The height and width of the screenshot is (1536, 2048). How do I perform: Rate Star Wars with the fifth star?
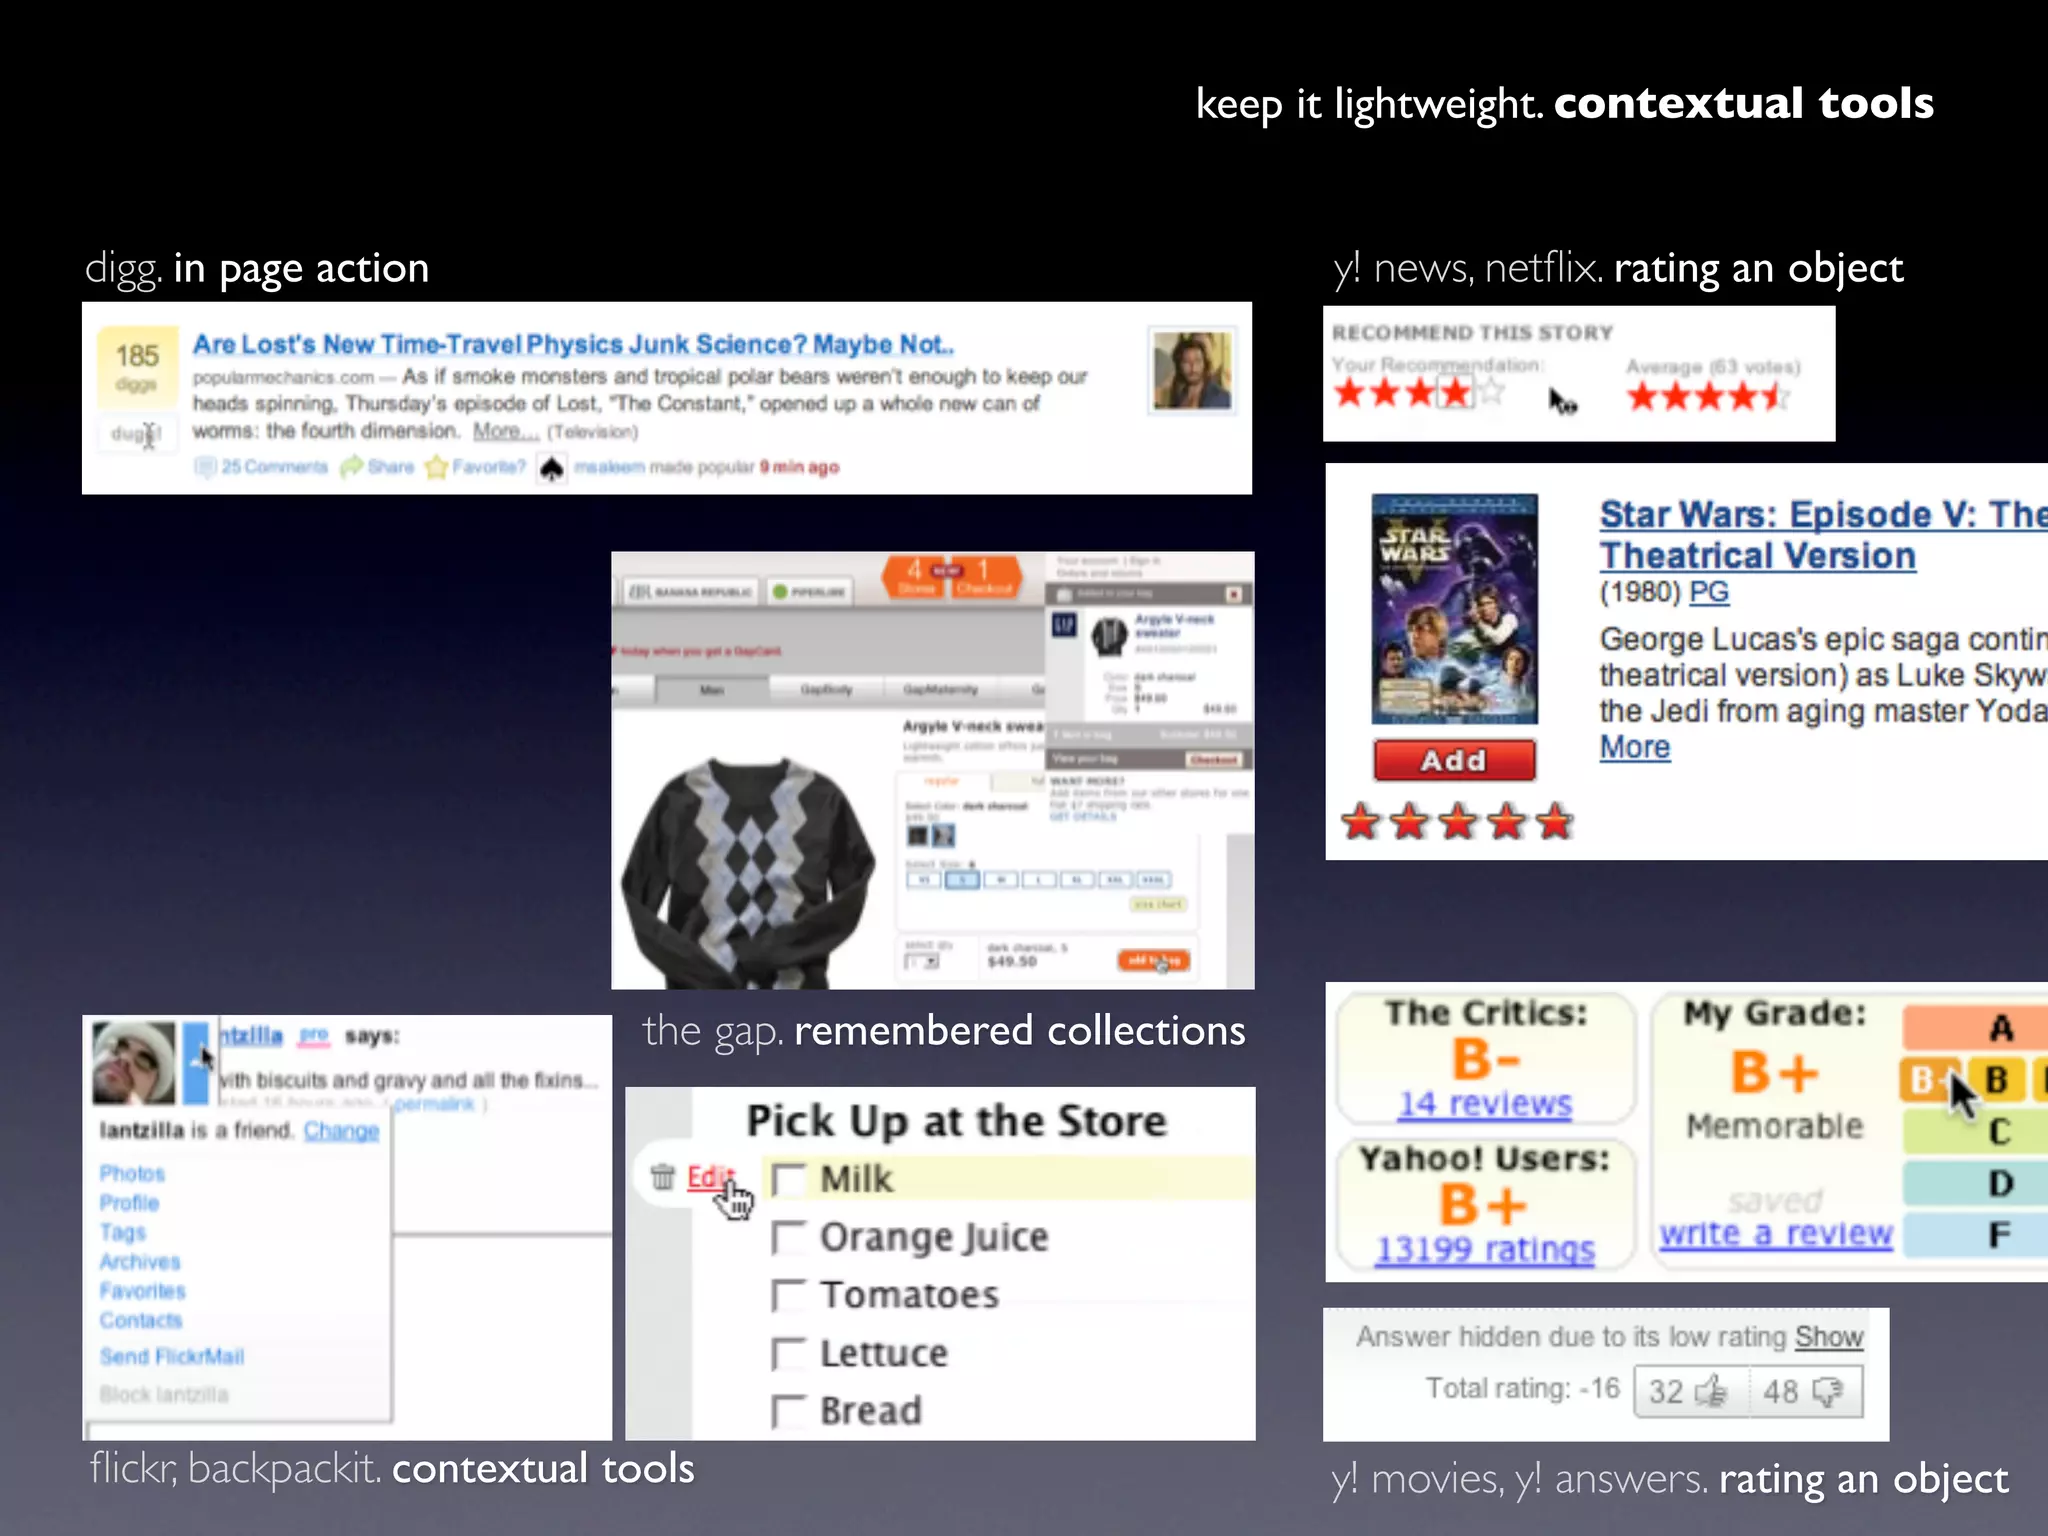pyautogui.click(x=1554, y=823)
